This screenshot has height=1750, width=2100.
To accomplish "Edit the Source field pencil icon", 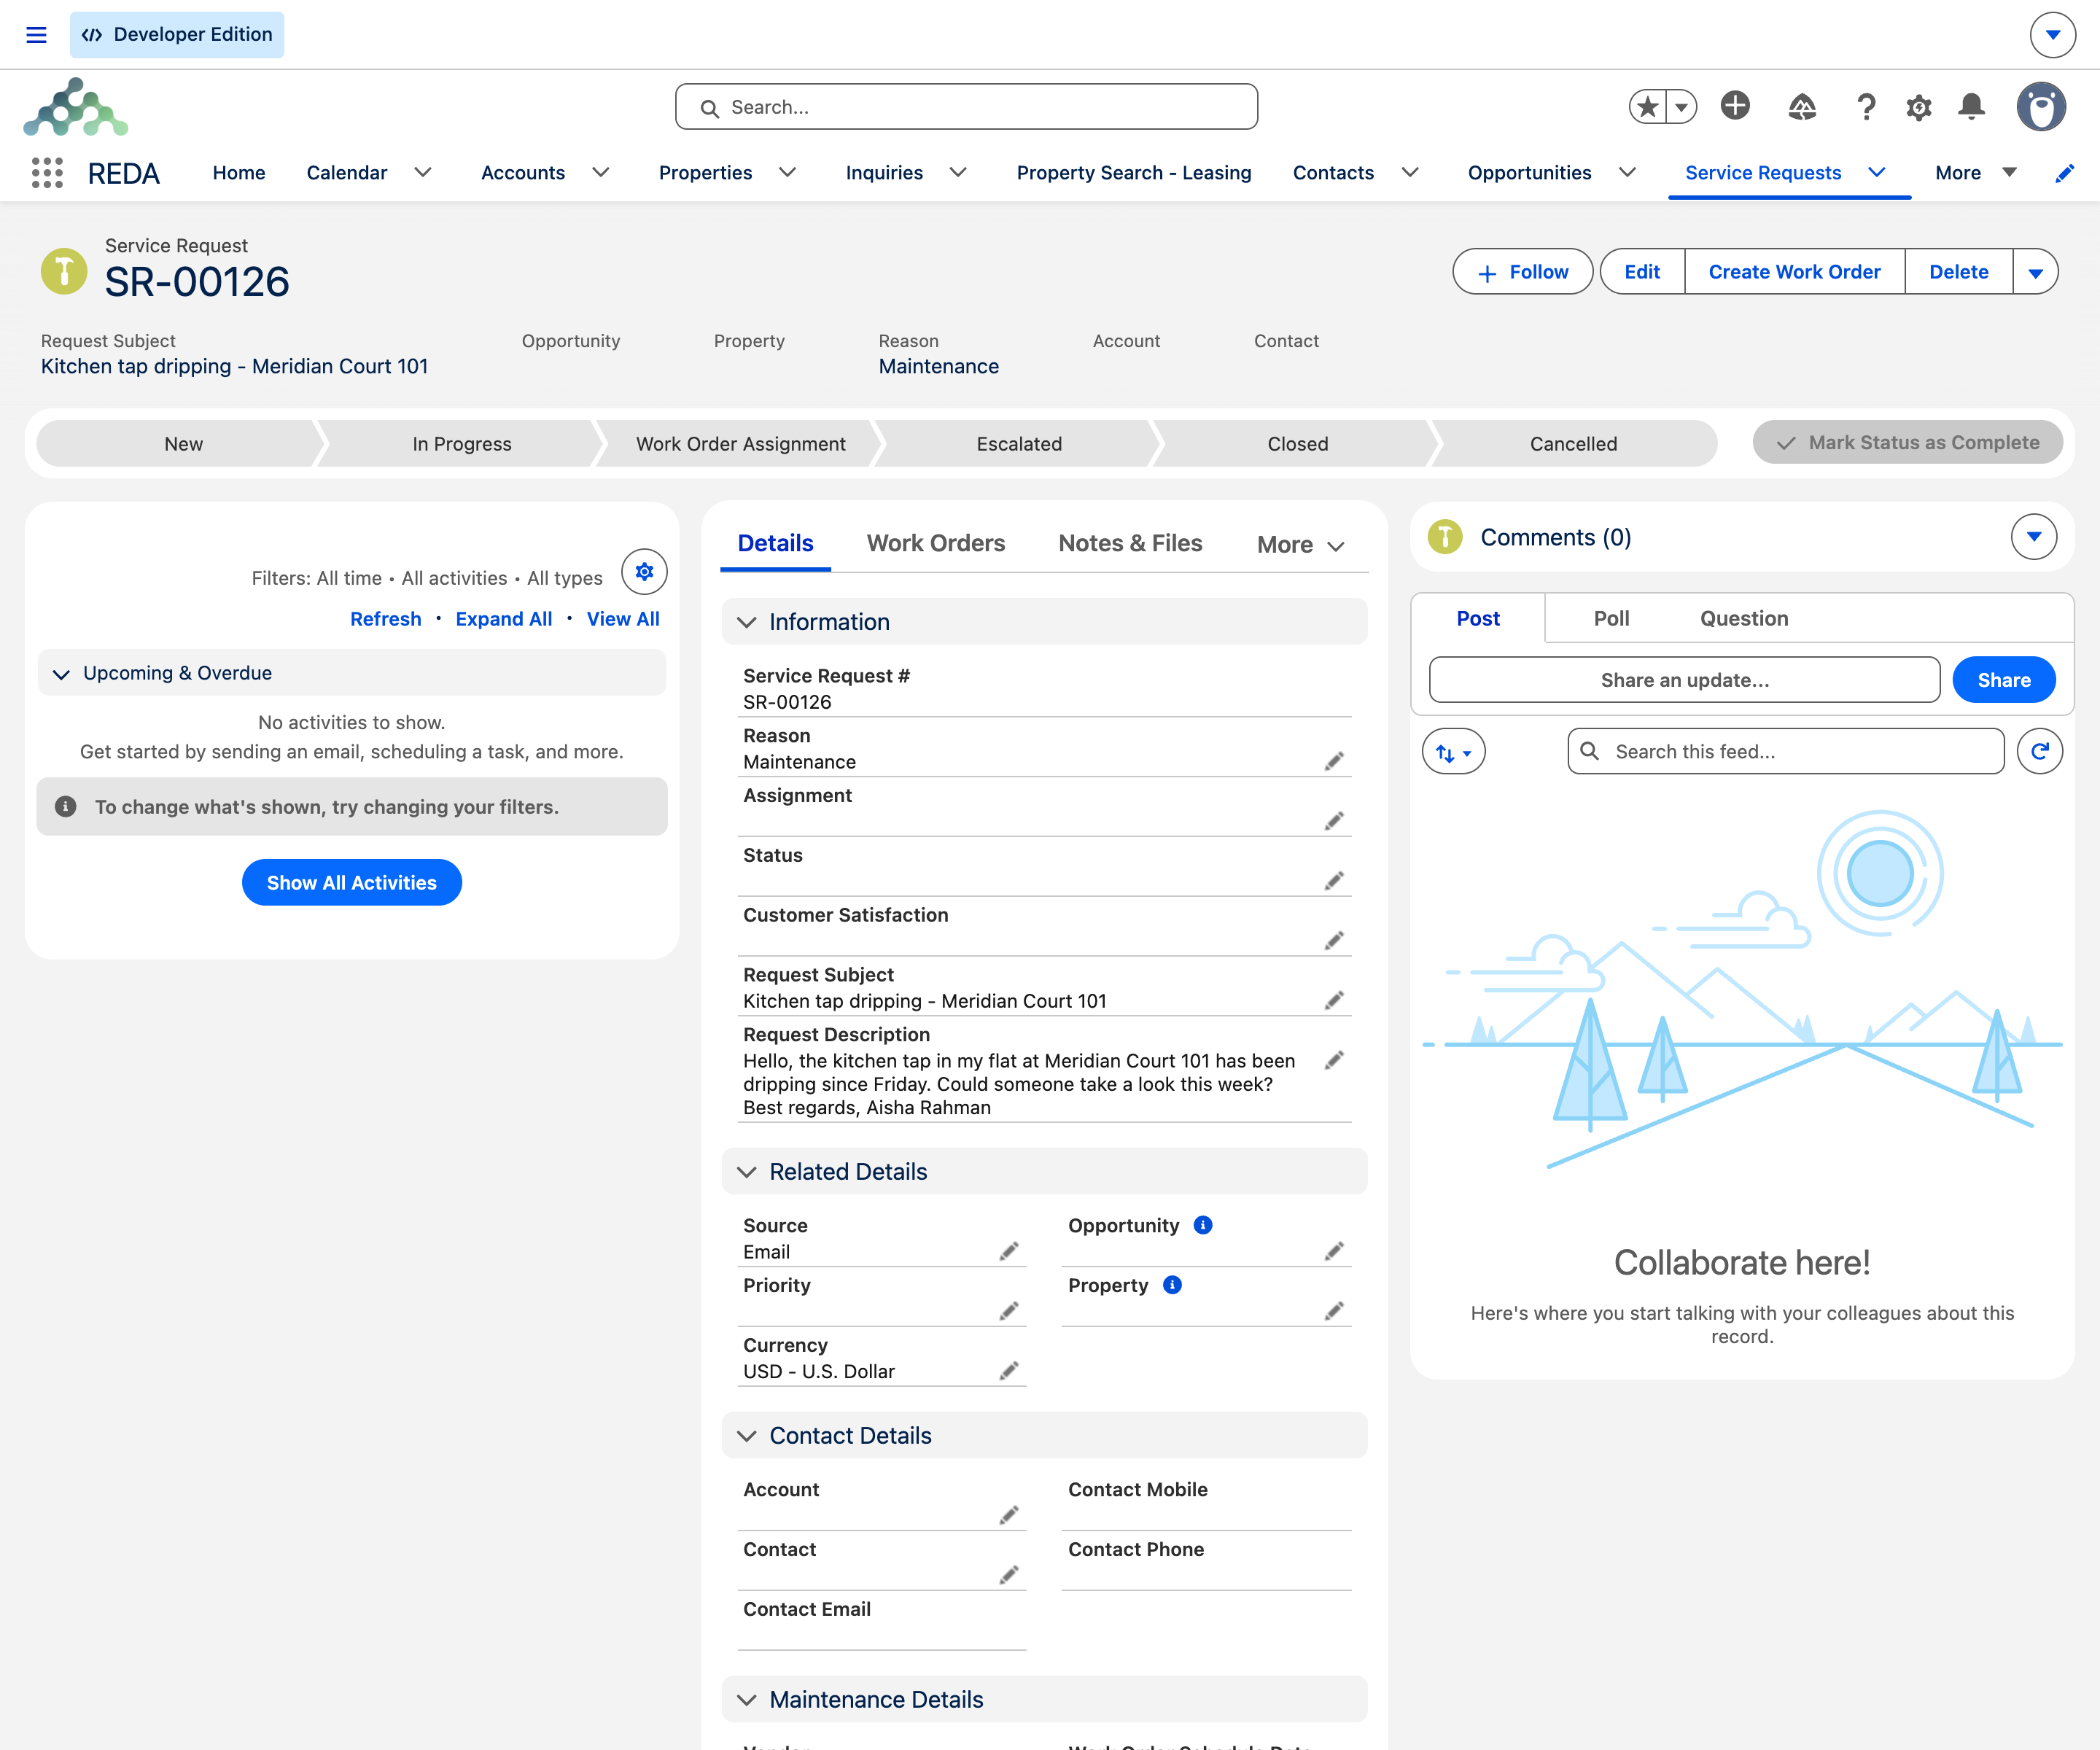I will click(1009, 1251).
